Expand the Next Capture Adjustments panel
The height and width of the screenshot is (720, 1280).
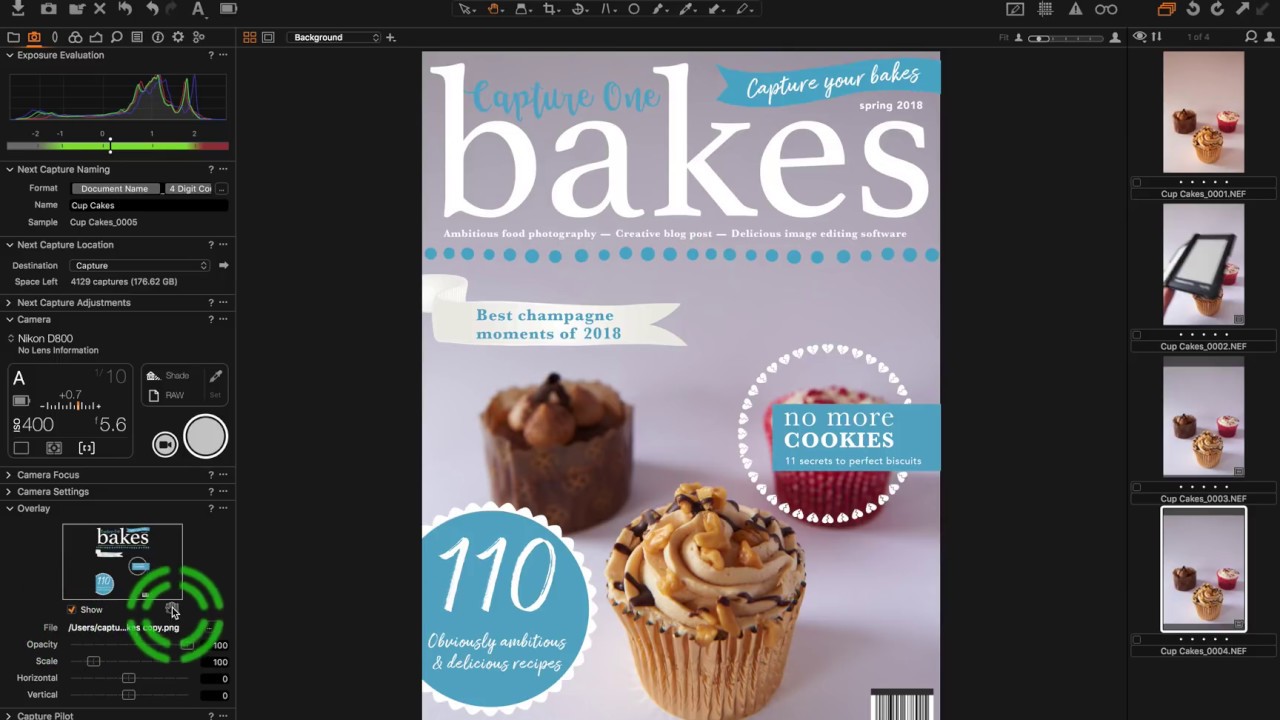click(10, 302)
